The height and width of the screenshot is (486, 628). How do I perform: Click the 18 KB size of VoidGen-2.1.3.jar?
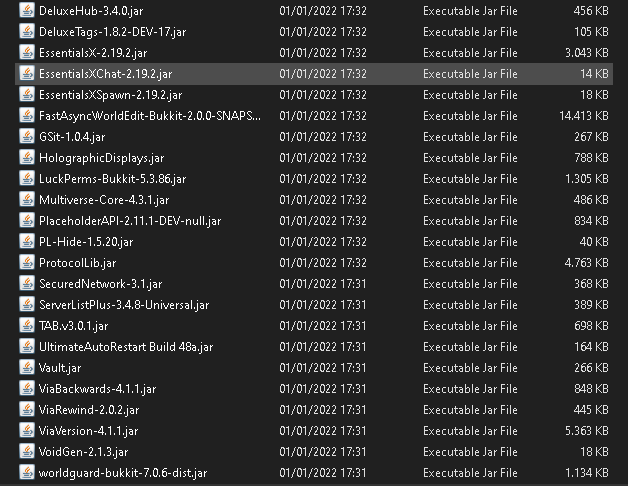[x=594, y=452]
